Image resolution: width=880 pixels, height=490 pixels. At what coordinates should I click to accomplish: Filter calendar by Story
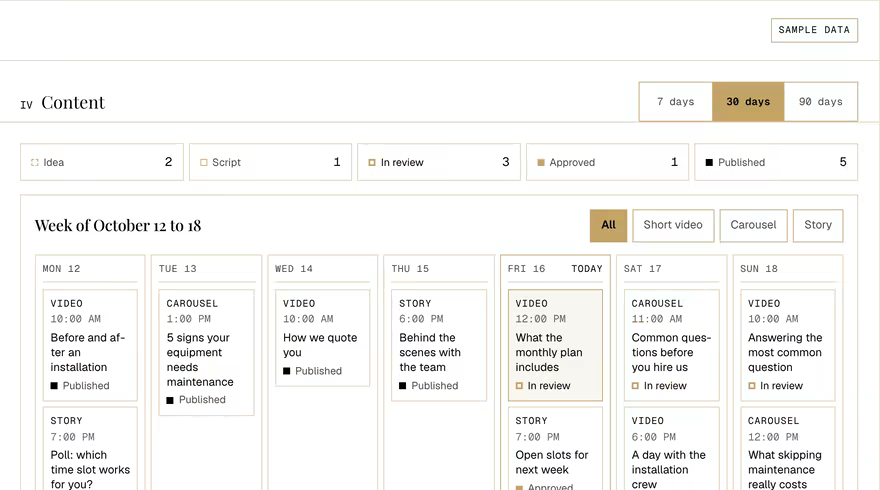[x=818, y=226]
